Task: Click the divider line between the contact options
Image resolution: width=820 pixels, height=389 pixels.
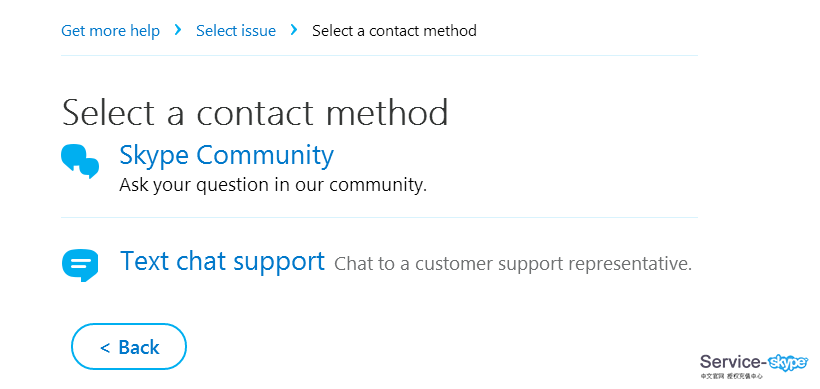Action: pos(379,218)
